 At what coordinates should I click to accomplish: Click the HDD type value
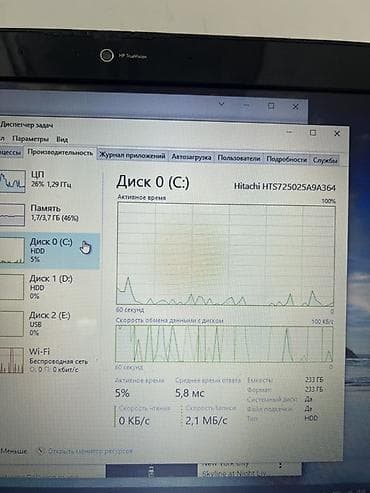click(311, 418)
